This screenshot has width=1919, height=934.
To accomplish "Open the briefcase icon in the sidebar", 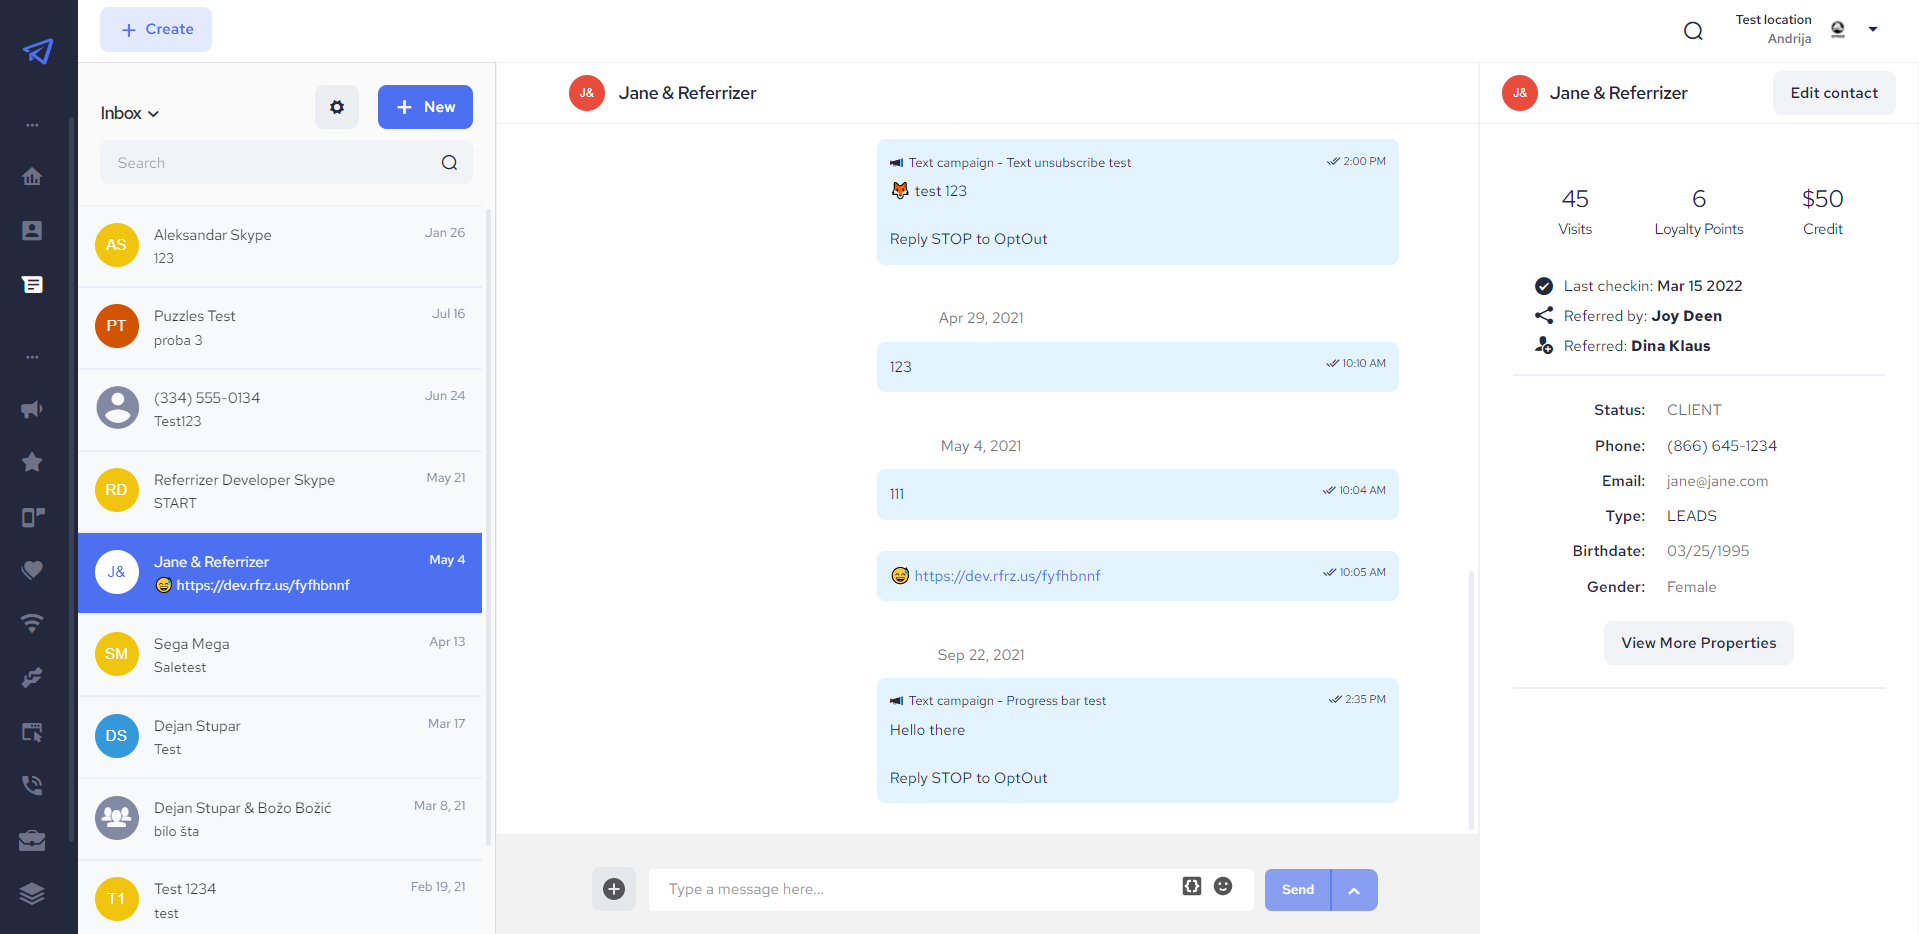I will 32,840.
